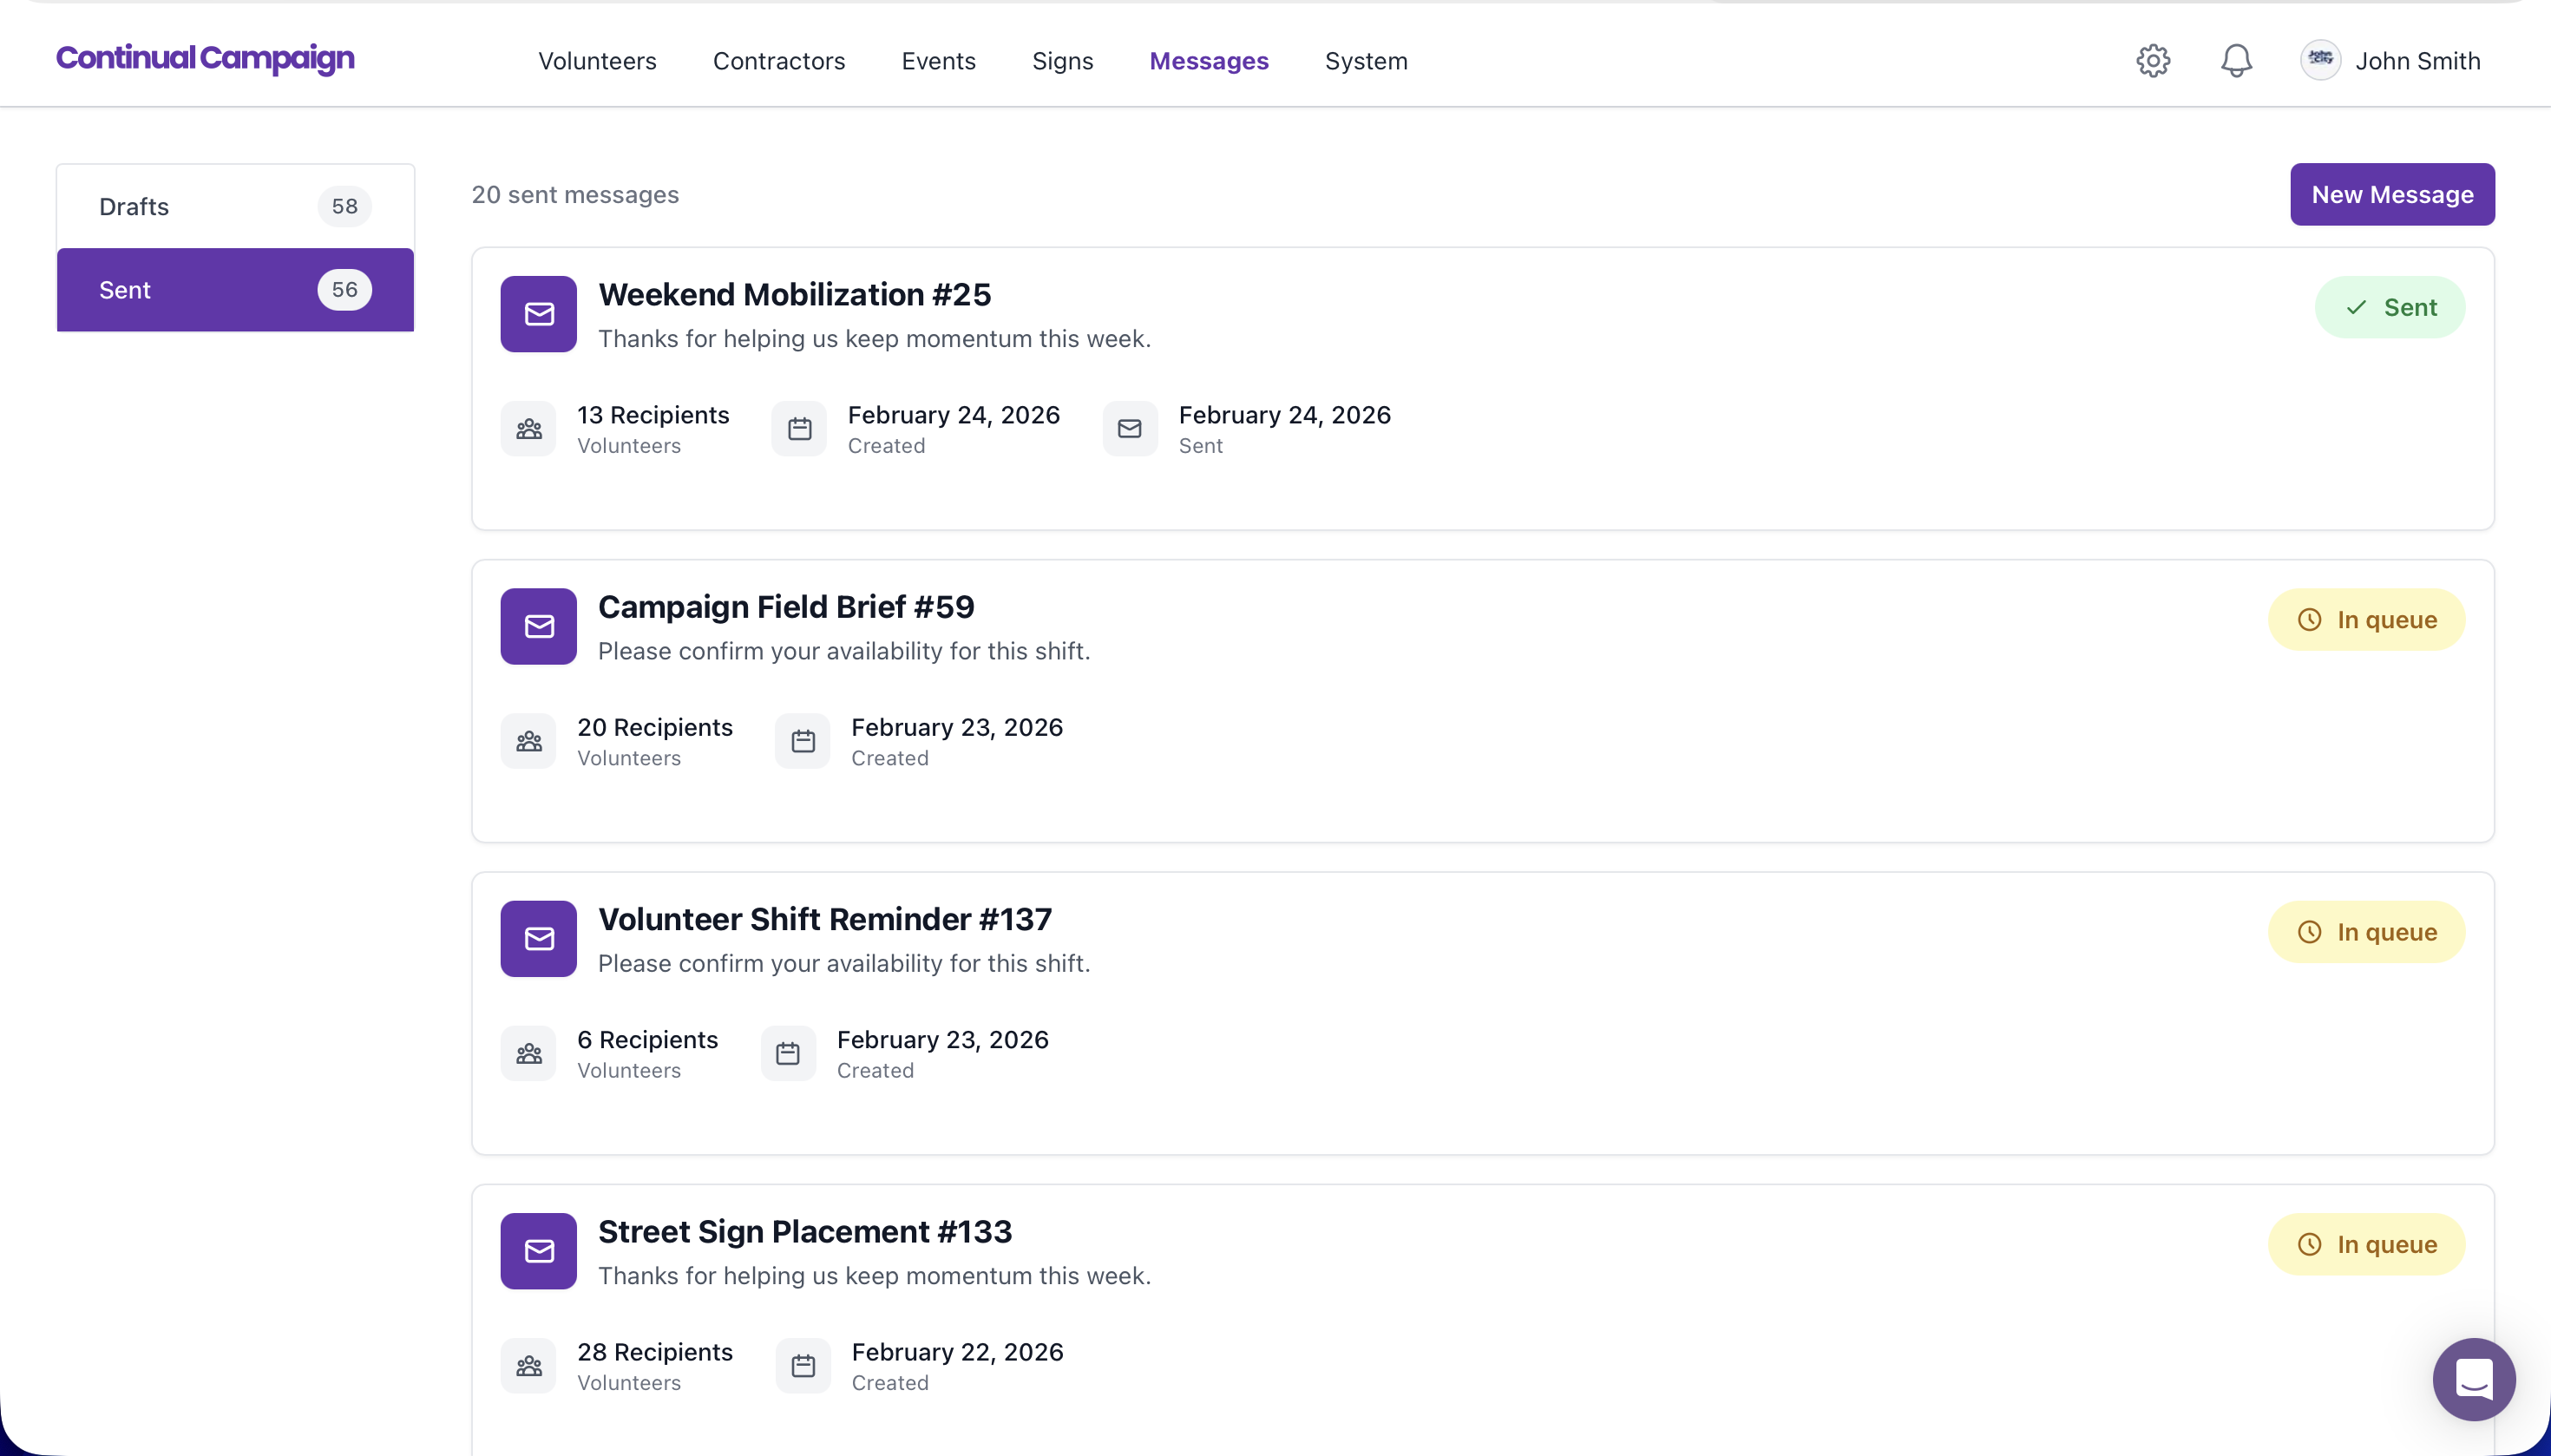
Task: Open the Volunteer Shift Reminder #137 title
Action: point(824,919)
